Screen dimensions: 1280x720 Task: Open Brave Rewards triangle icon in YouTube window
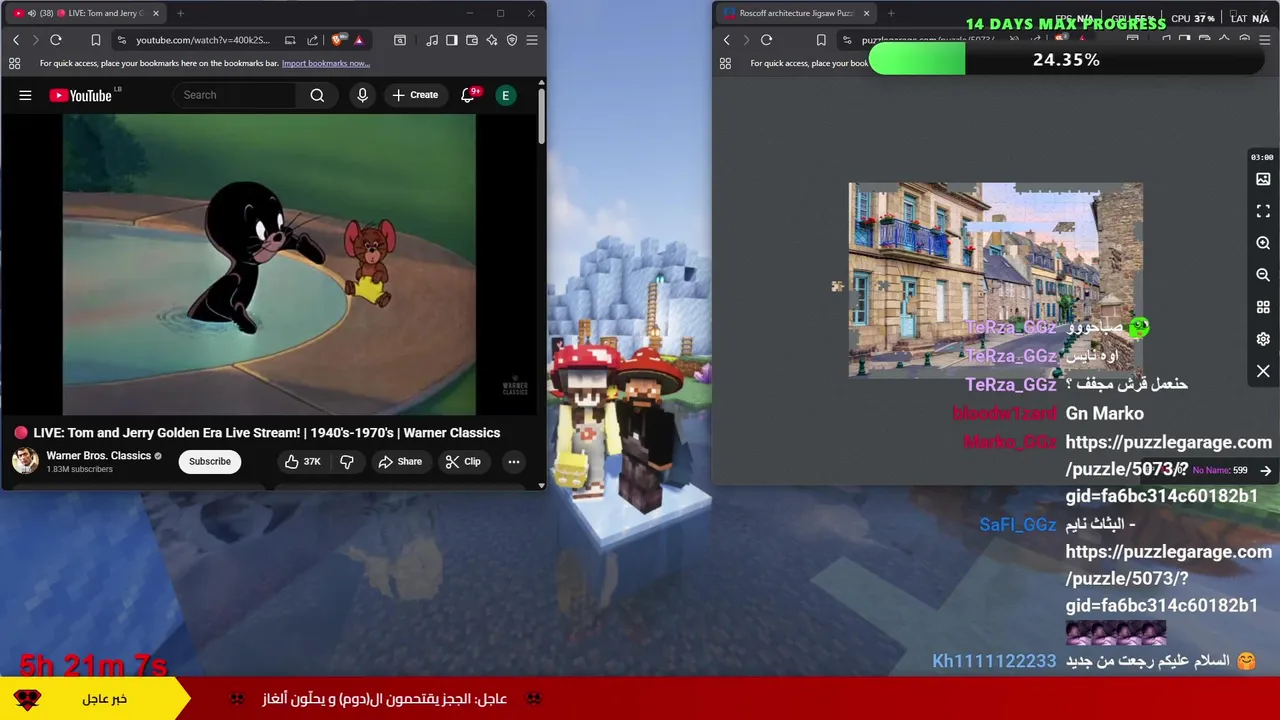point(358,40)
